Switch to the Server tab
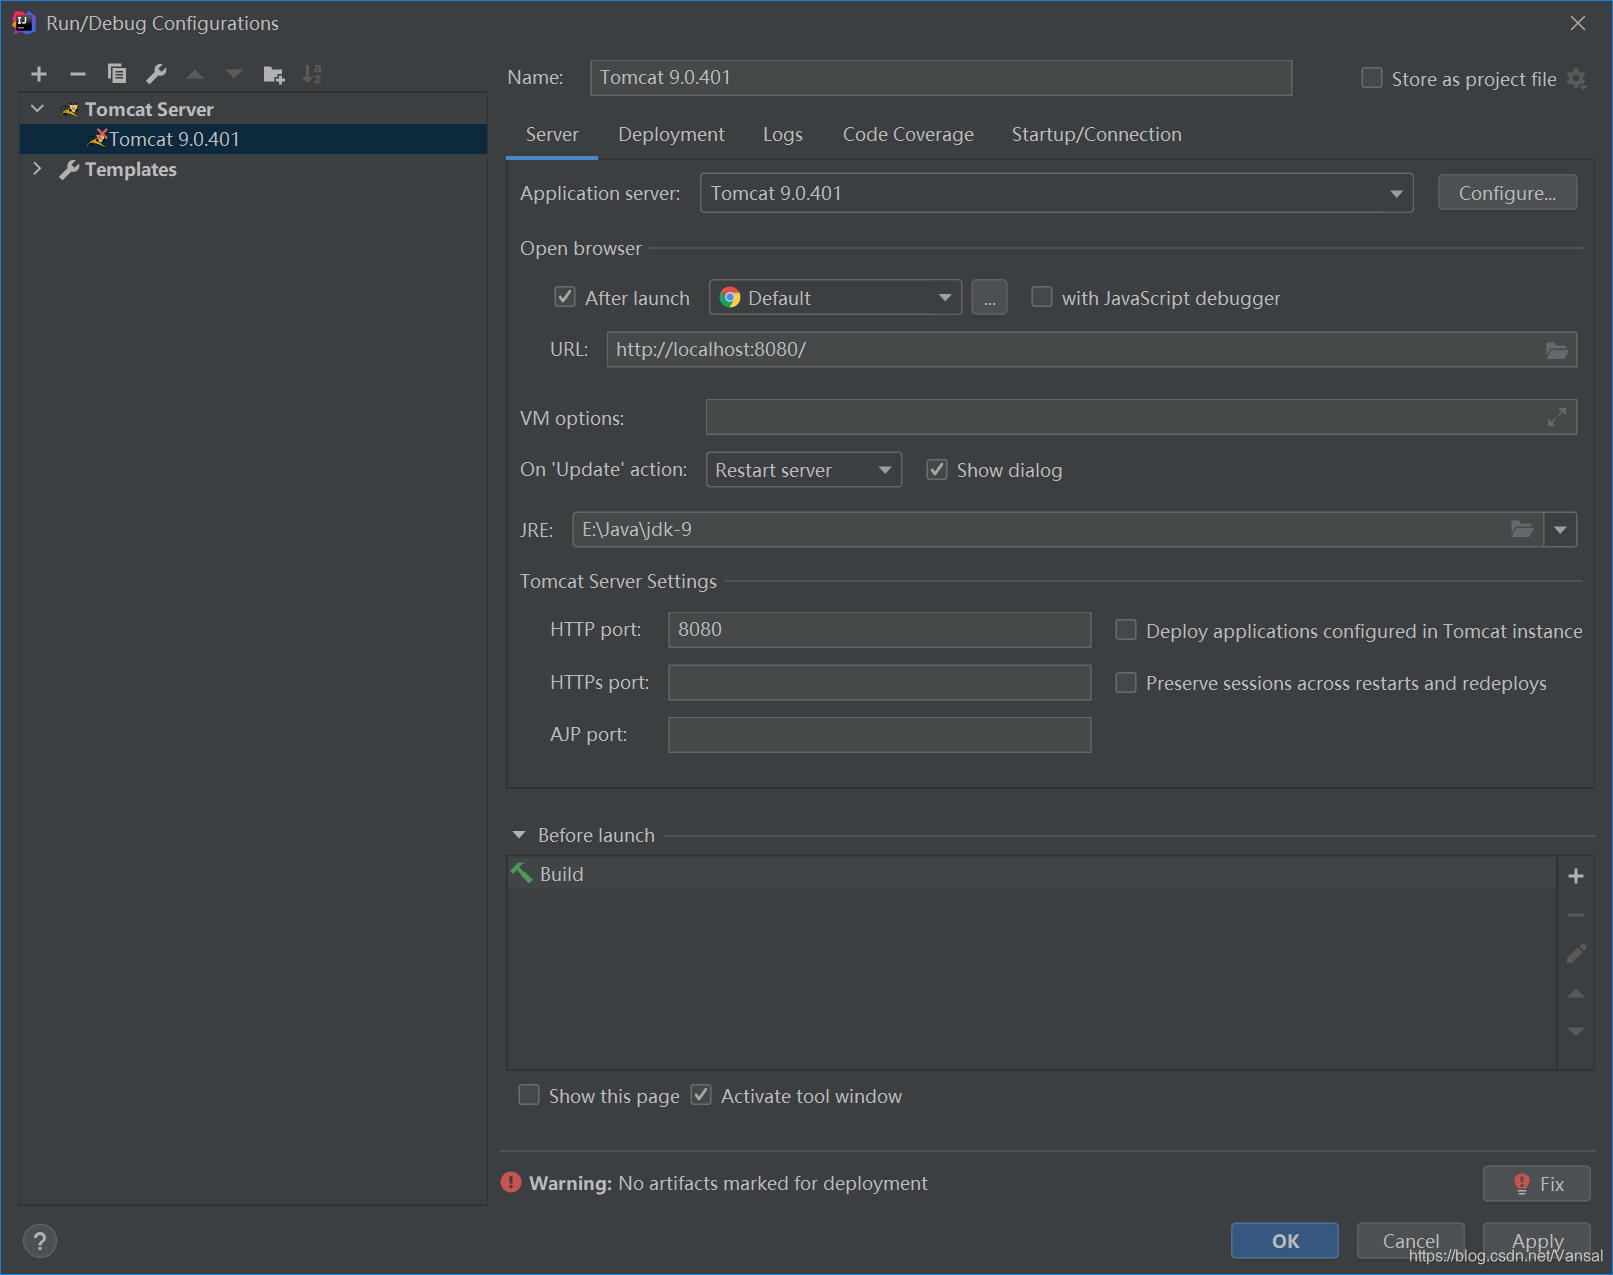 tap(552, 134)
